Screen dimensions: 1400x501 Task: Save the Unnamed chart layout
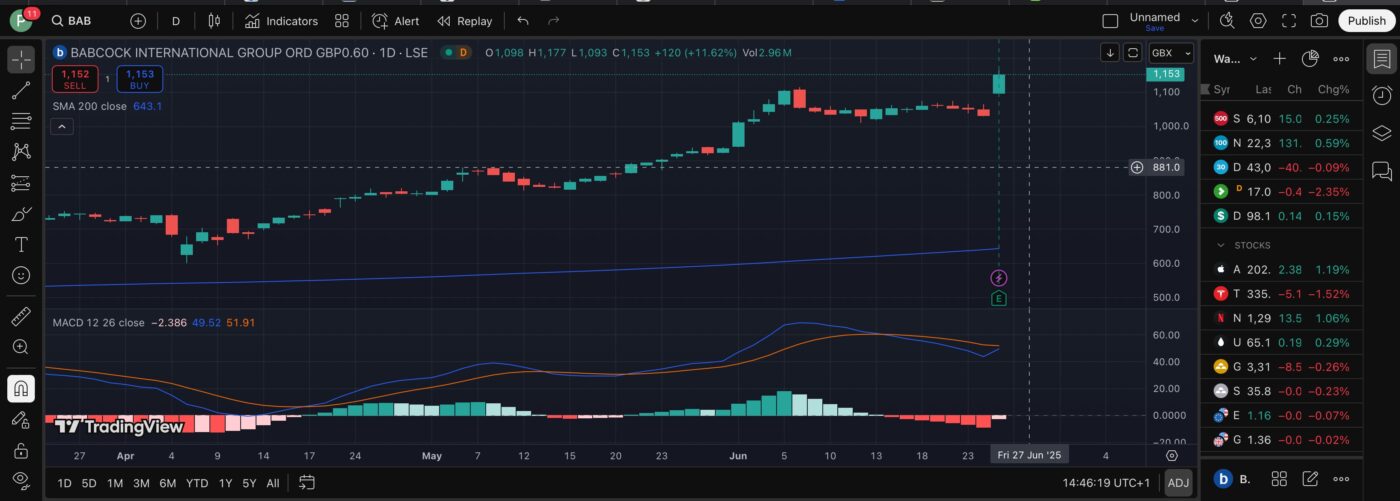click(x=1155, y=28)
